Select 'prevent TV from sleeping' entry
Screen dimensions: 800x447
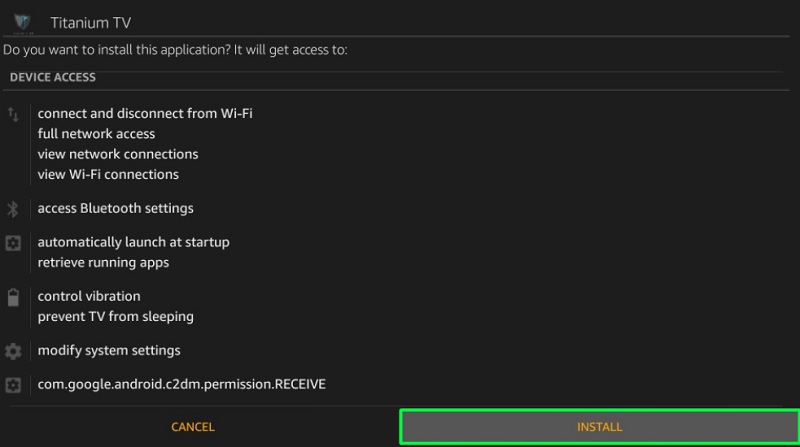[115, 316]
